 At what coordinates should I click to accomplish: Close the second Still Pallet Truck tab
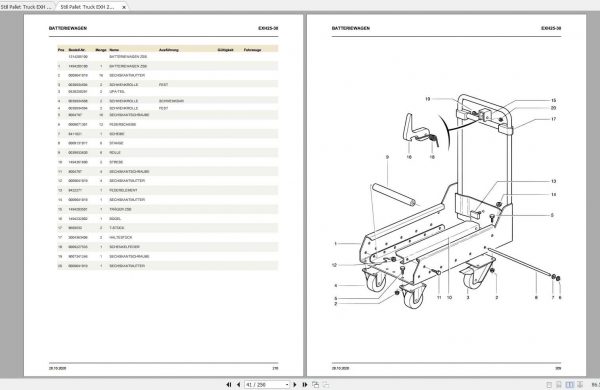click(124, 7)
